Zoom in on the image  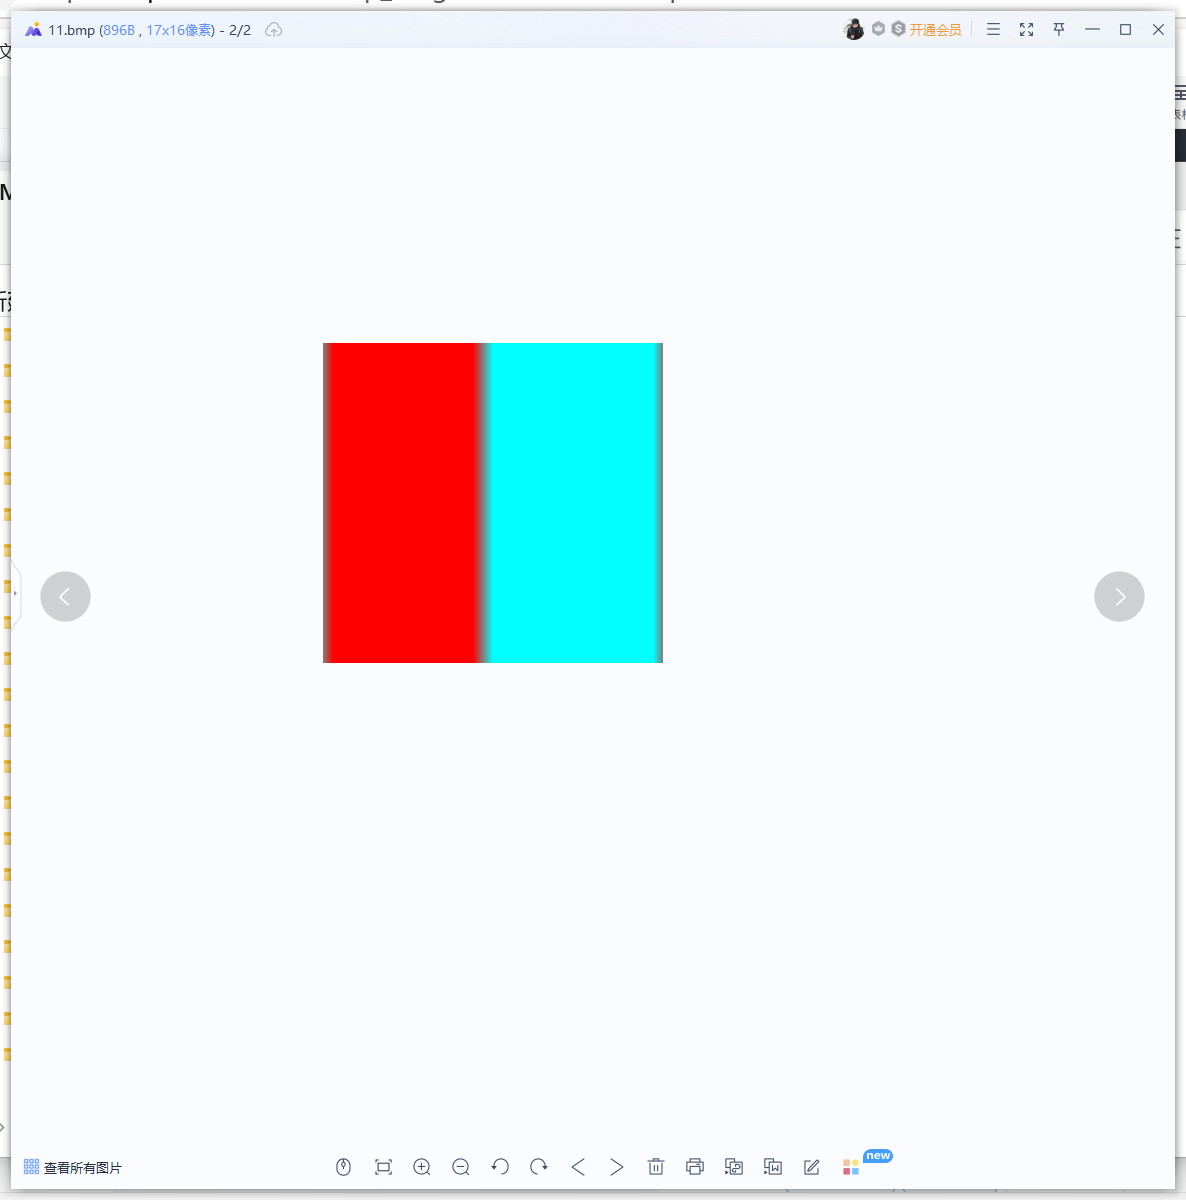point(422,1167)
